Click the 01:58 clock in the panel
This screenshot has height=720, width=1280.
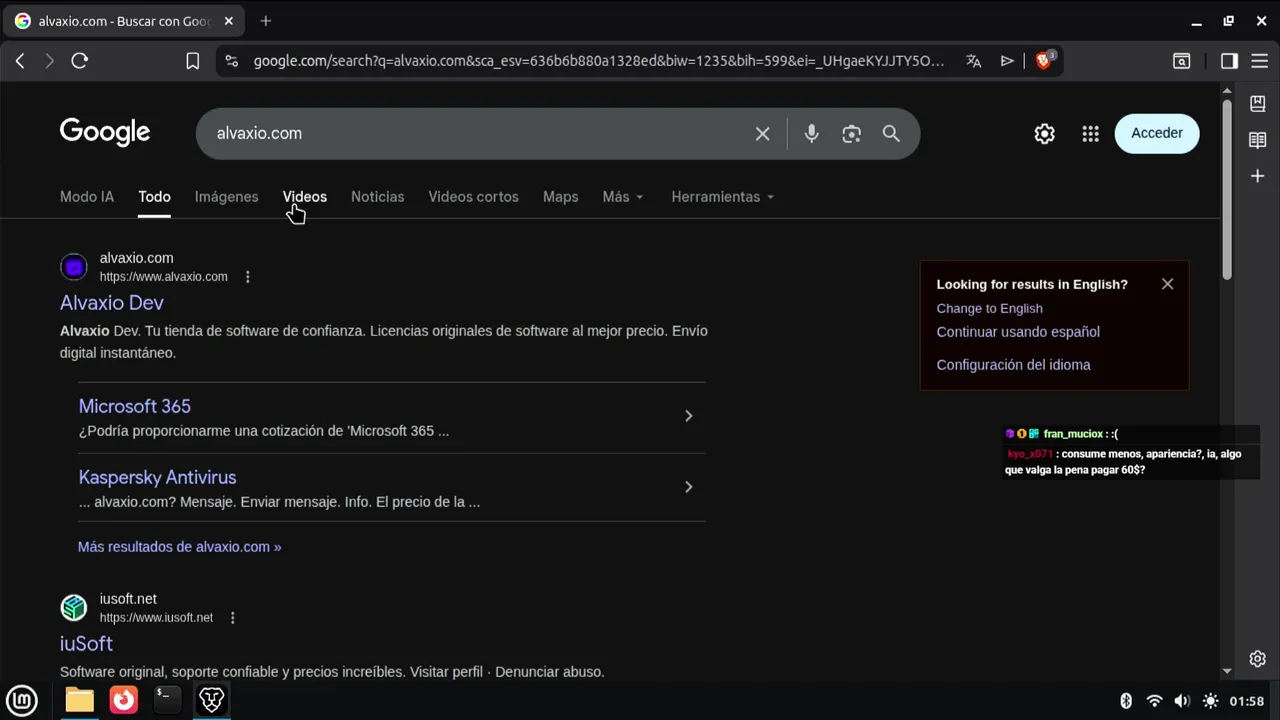1247,701
